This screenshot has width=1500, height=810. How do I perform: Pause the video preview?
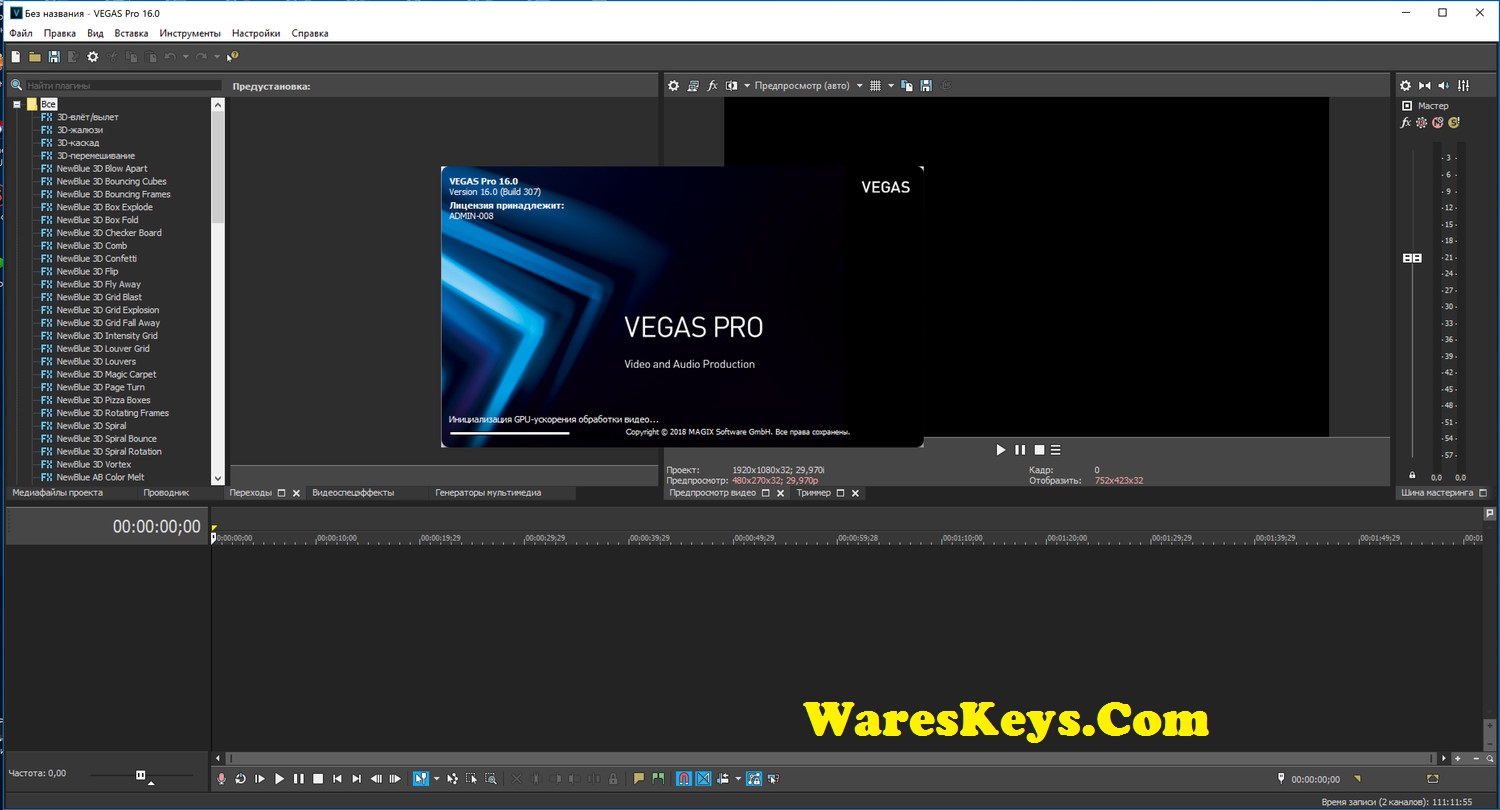coord(1020,450)
